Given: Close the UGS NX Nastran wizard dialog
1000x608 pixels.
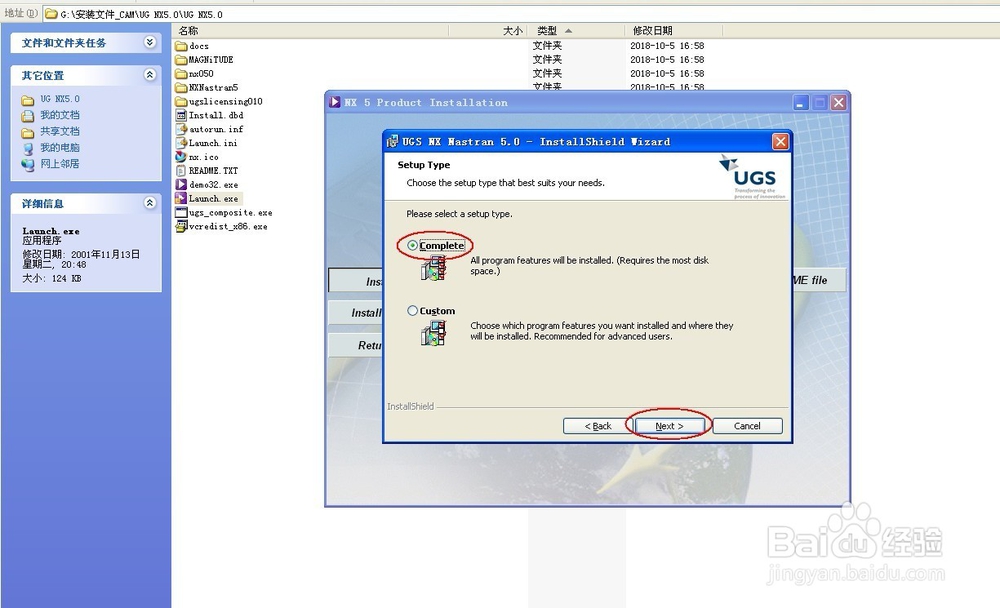Looking at the screenshot, I should (x=781, y=142).
